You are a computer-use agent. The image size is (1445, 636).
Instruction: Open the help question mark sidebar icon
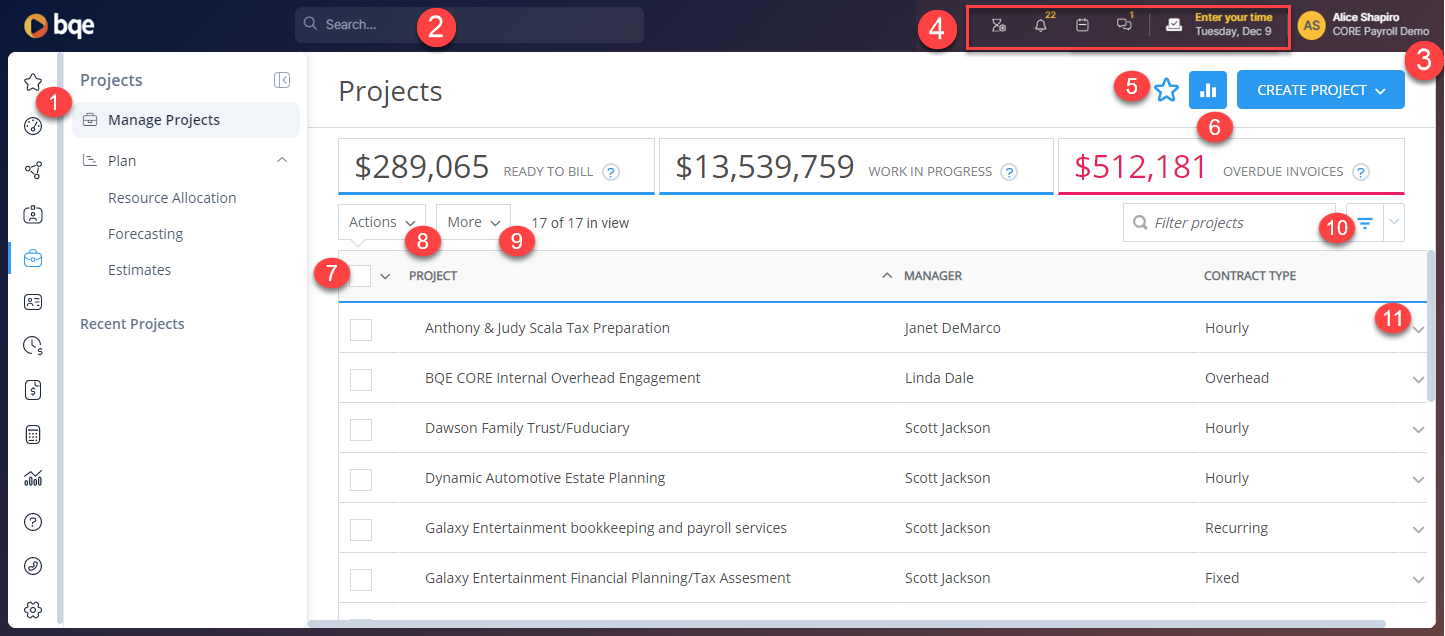pyautogui.click(x=33, y=522)
